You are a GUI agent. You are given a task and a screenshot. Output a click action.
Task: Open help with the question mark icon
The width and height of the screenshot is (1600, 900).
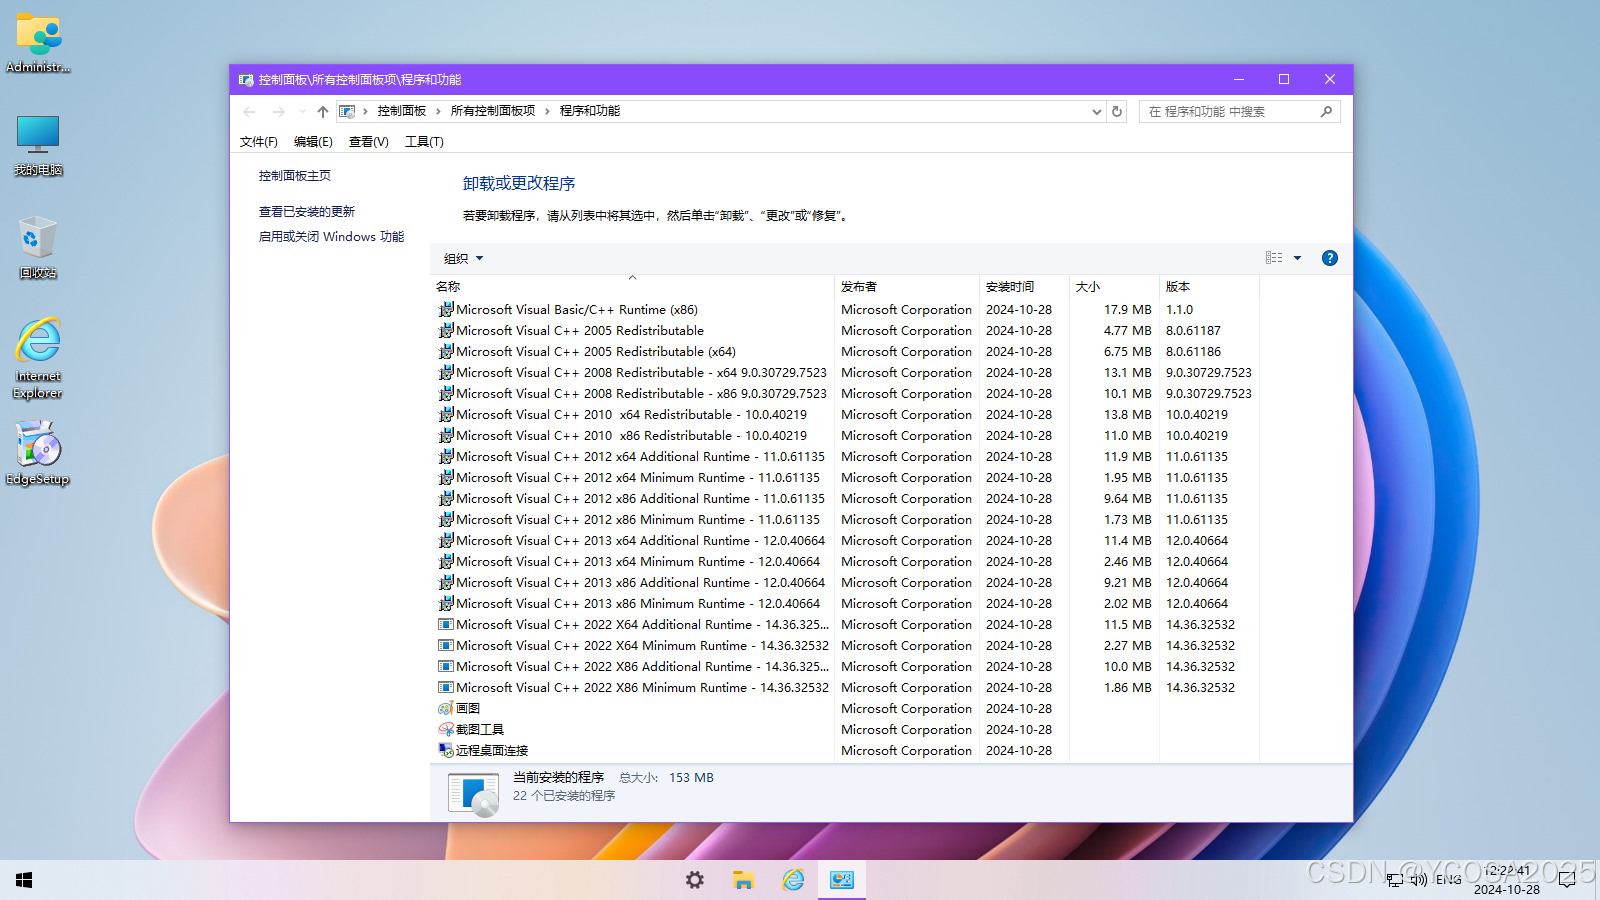point(1330,258)
